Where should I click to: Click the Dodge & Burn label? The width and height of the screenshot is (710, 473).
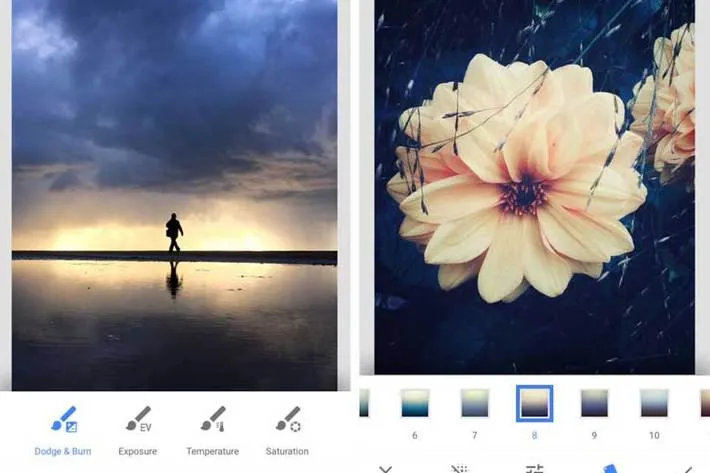click(x=63, y=451)
